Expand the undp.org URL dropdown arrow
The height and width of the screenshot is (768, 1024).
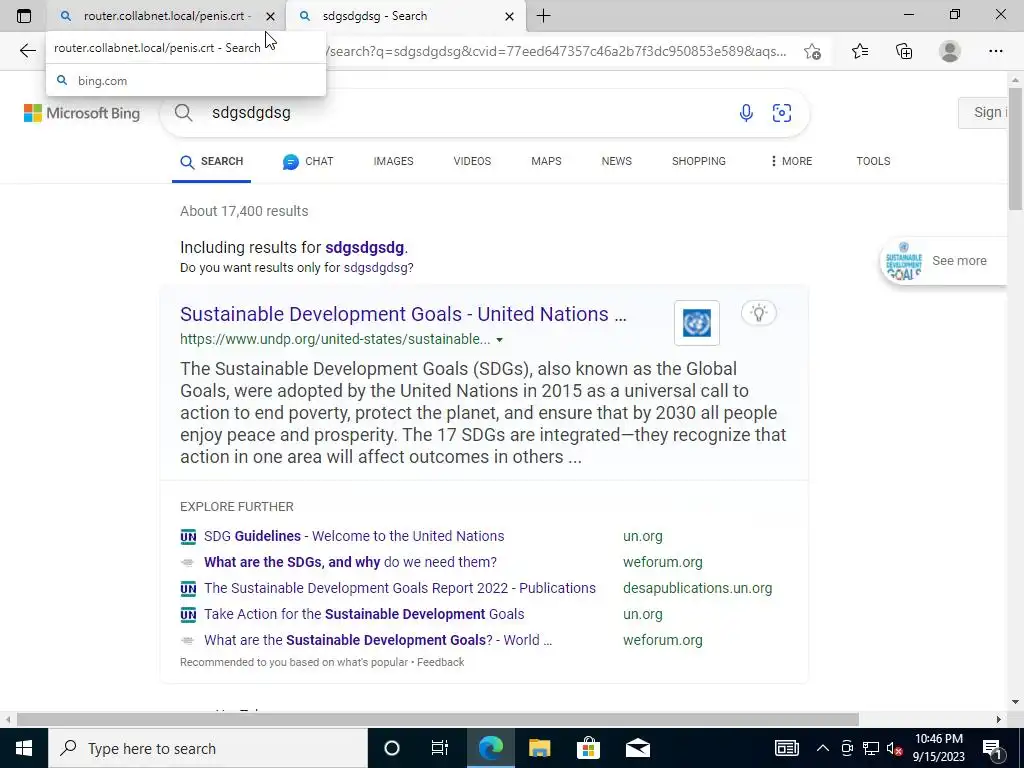[500, 340]
